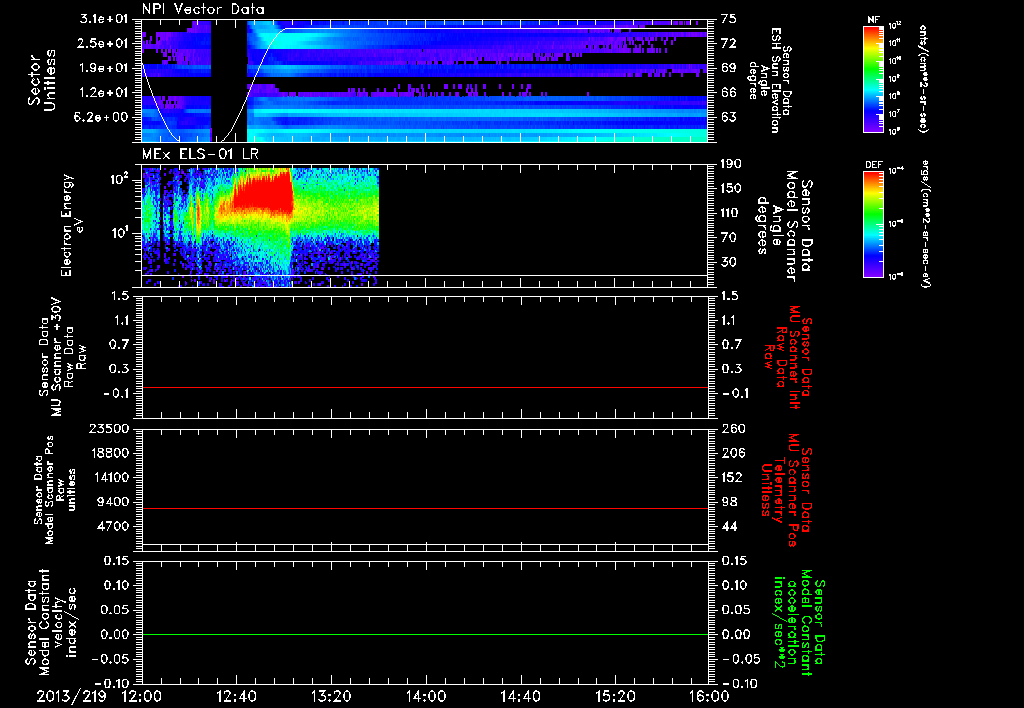
Task: Click the "cnts/(cm**2-sr-sec)" color bar units
Action: click(x=923, y=79)
